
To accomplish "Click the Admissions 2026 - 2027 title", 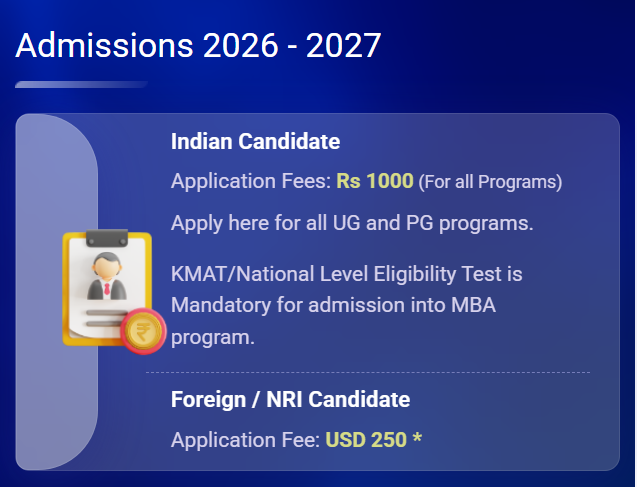I will tap(198, 45).
